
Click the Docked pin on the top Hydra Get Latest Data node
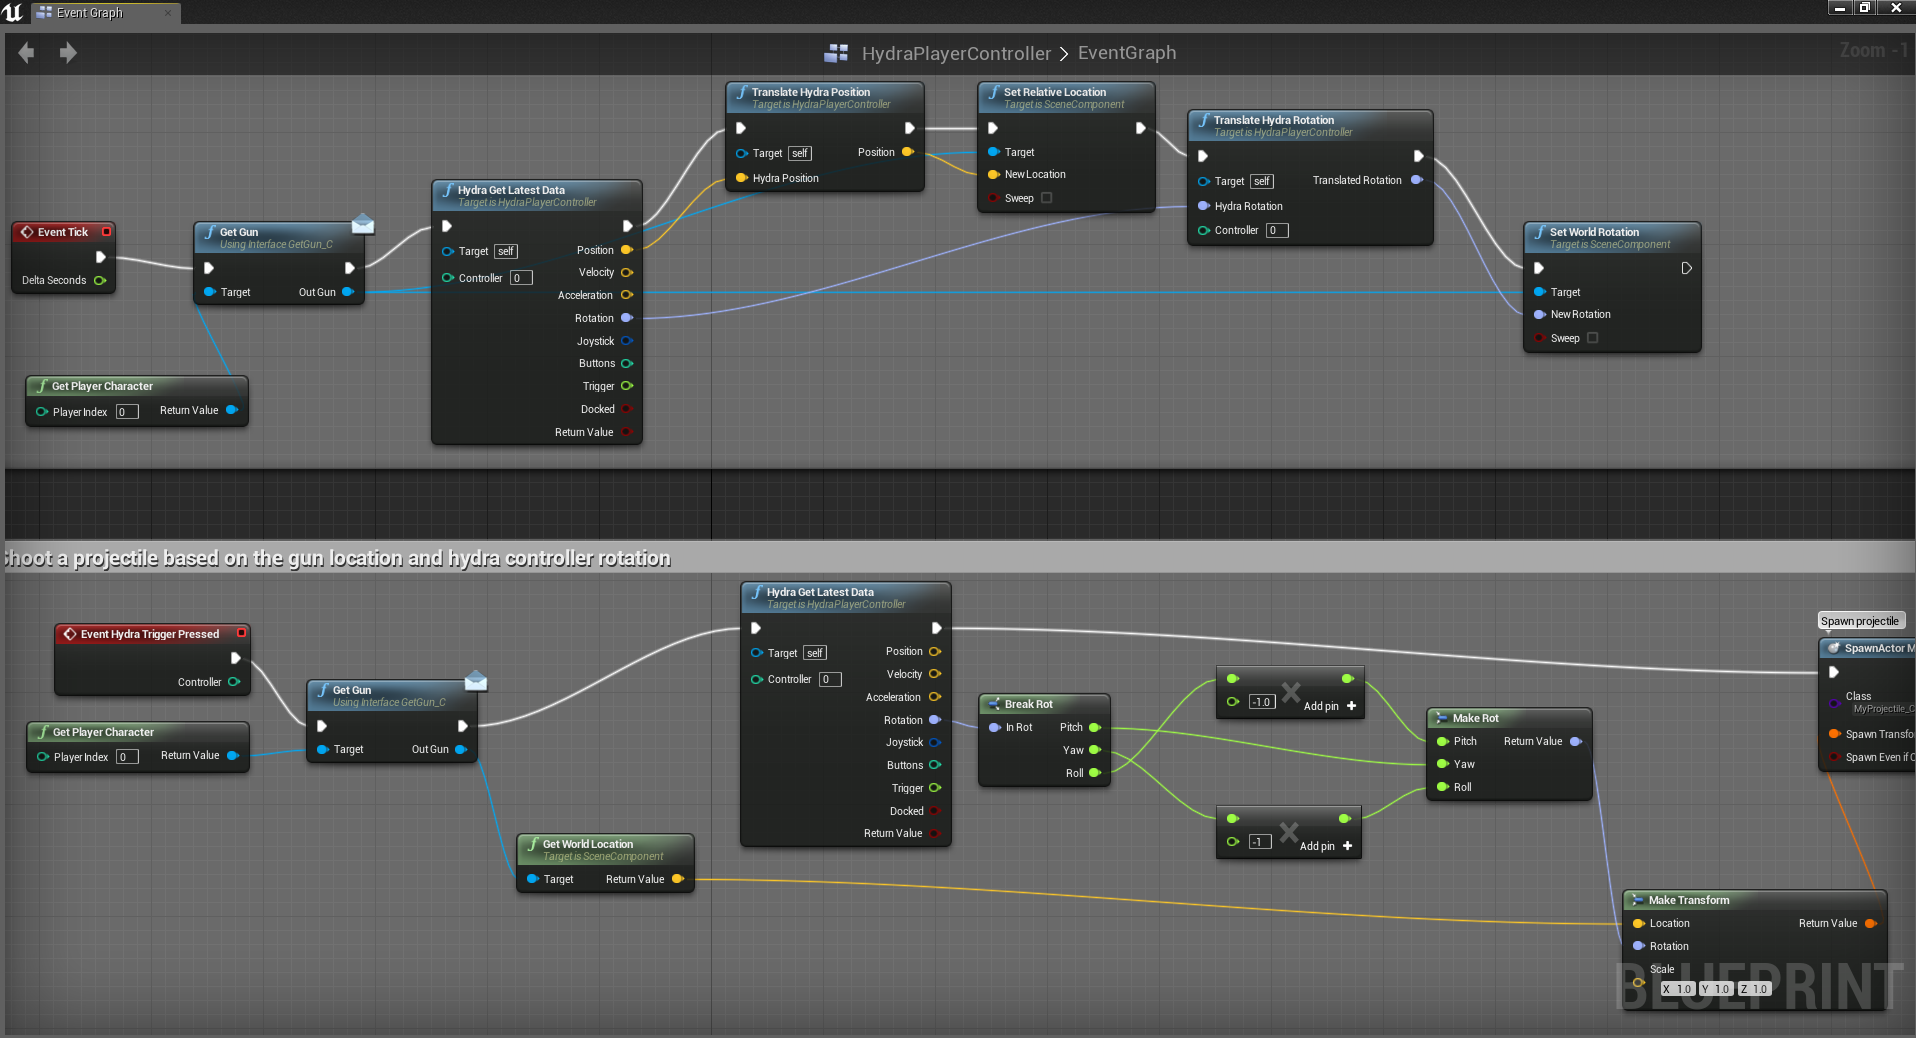coord(627,409)
